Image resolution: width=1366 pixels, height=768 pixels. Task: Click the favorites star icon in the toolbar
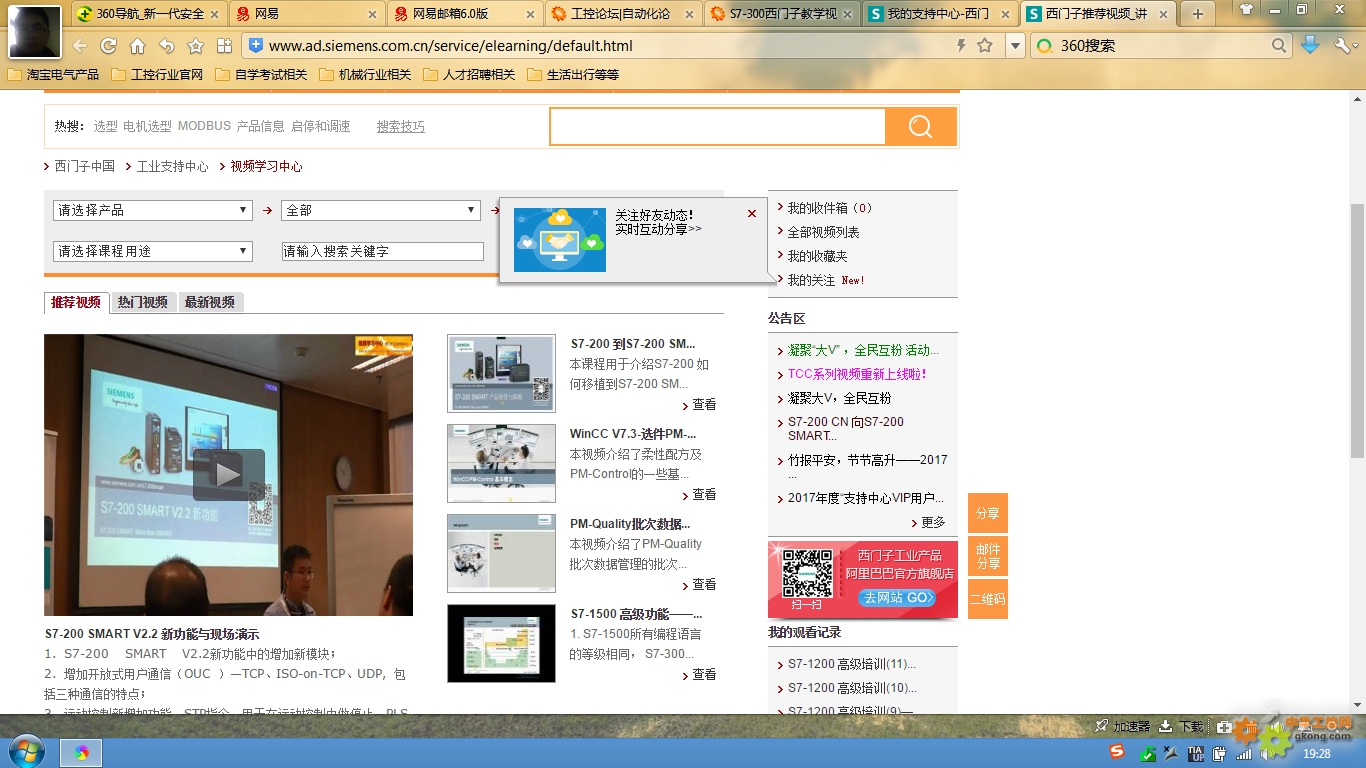pos(195,46)
